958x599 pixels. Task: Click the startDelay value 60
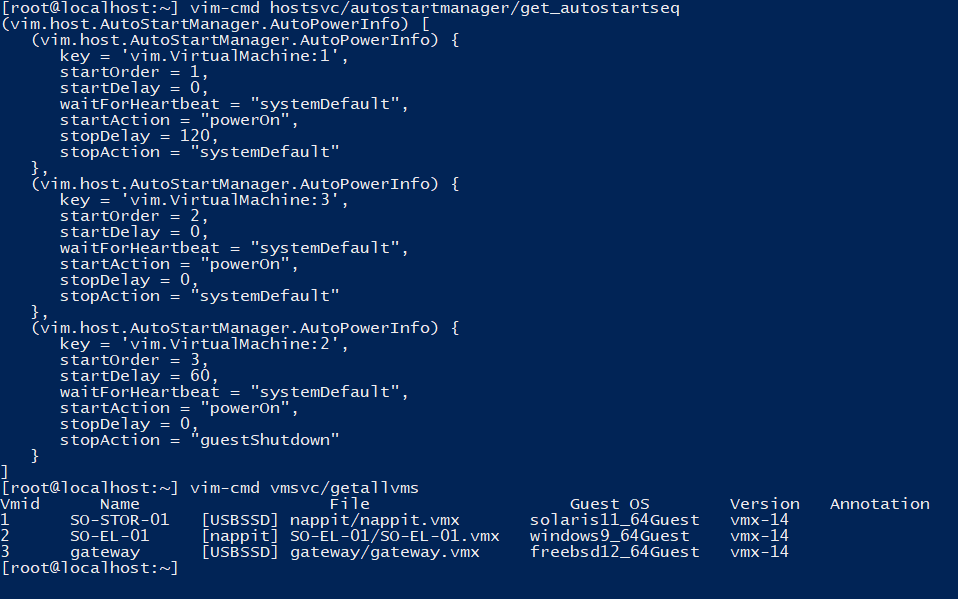199,376
